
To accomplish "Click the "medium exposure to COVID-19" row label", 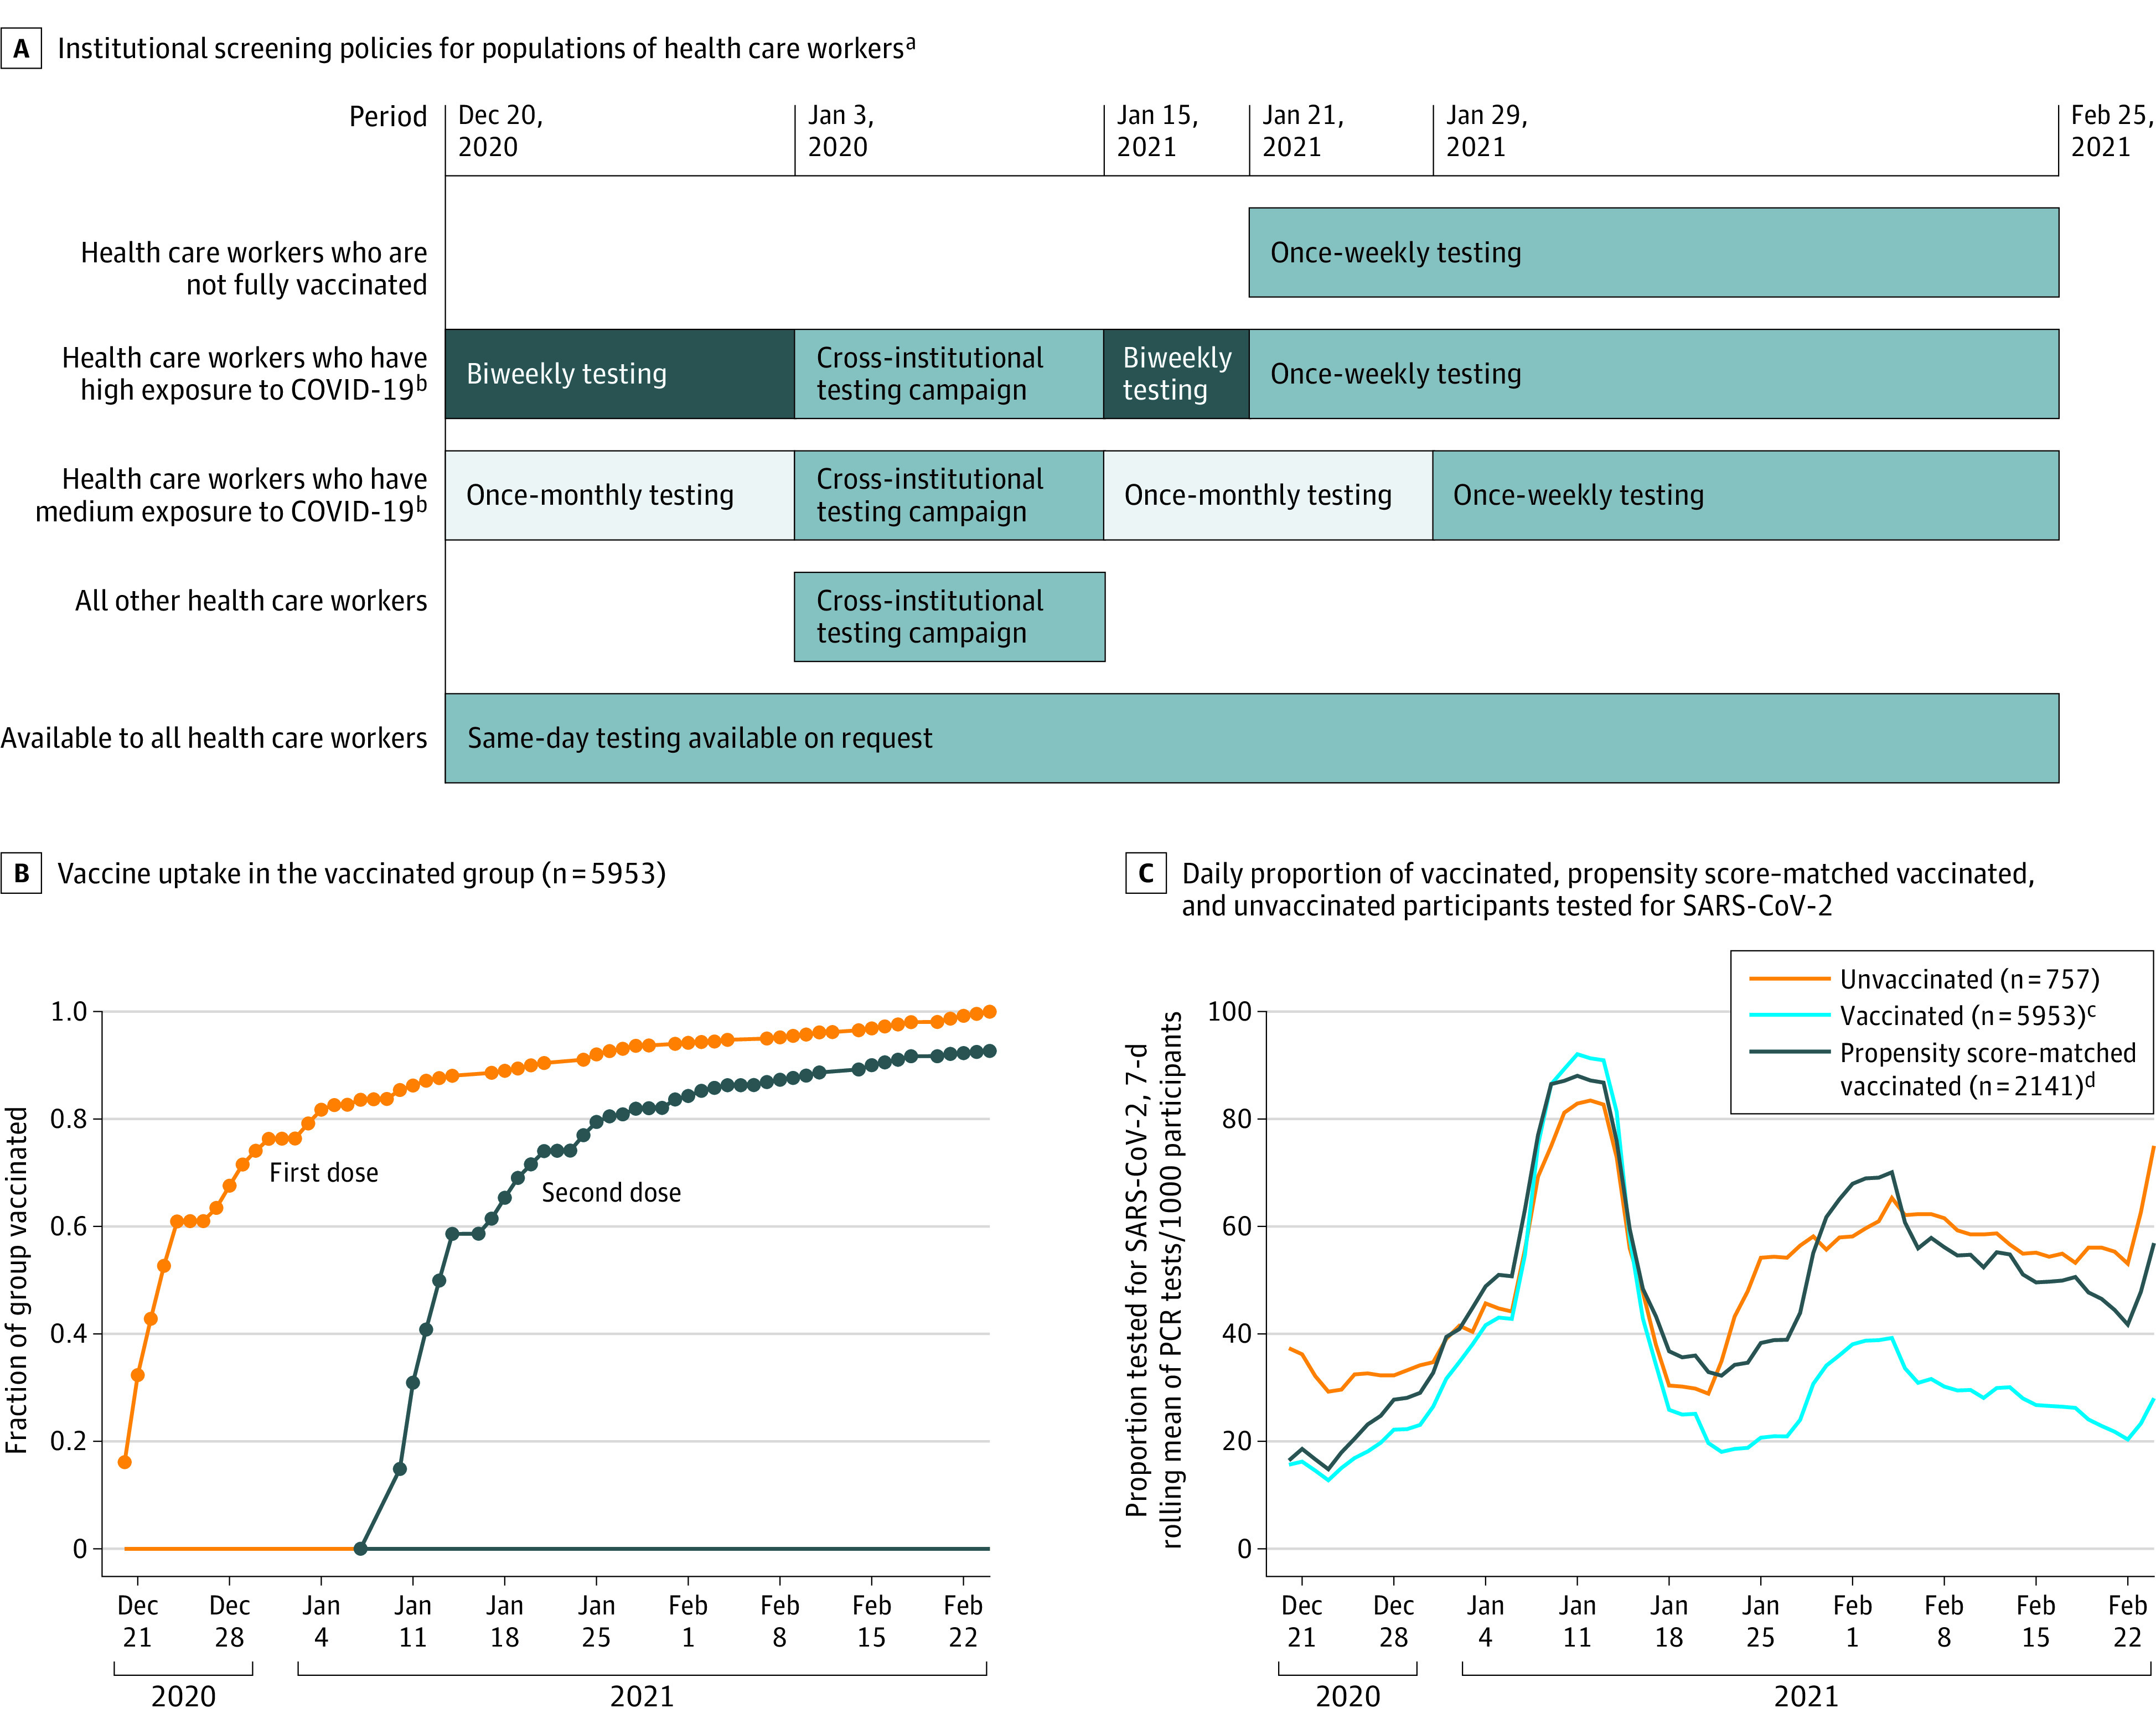I will click(x=232, y=495).
